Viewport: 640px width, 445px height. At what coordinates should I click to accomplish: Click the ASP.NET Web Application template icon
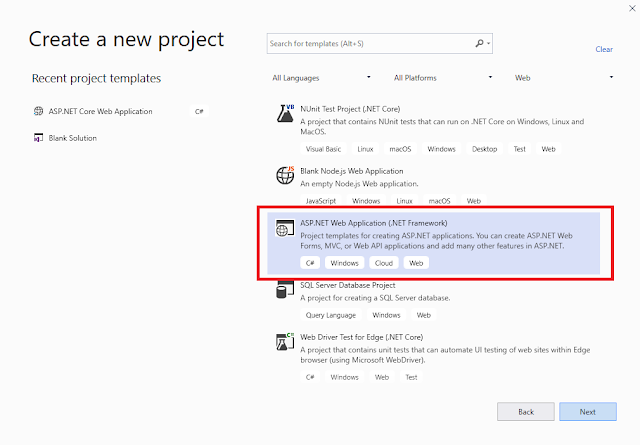coord(285,228)
